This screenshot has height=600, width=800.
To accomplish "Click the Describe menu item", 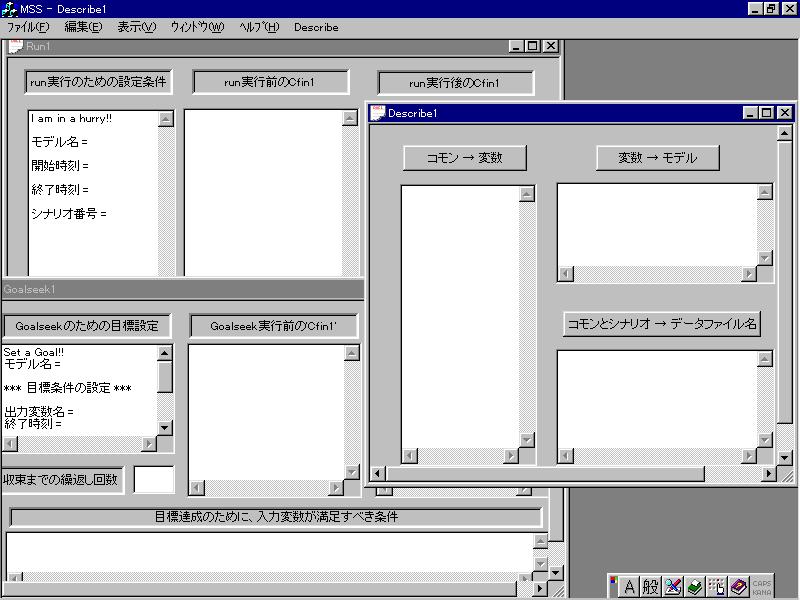I will [316, 27].
